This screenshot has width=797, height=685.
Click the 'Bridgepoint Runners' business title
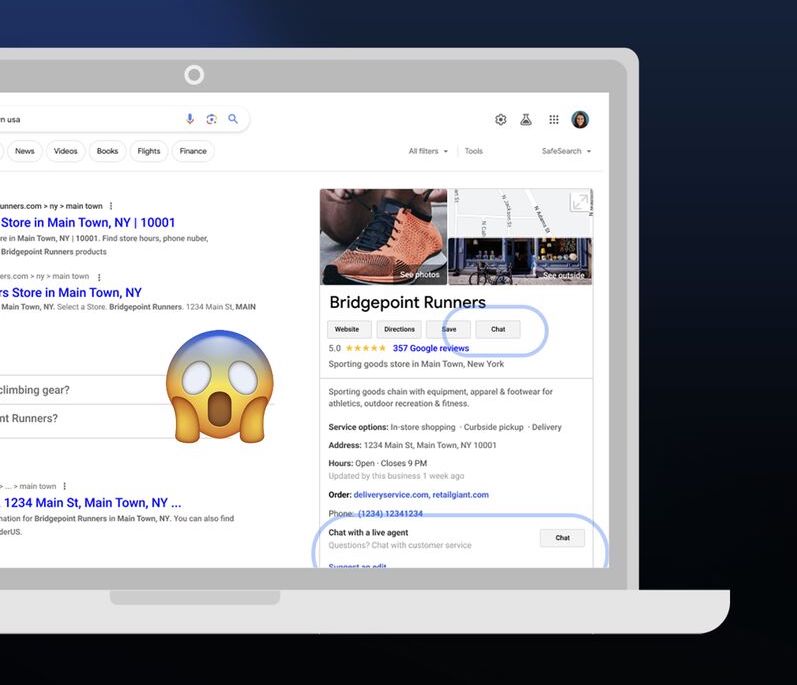(408, 302)
